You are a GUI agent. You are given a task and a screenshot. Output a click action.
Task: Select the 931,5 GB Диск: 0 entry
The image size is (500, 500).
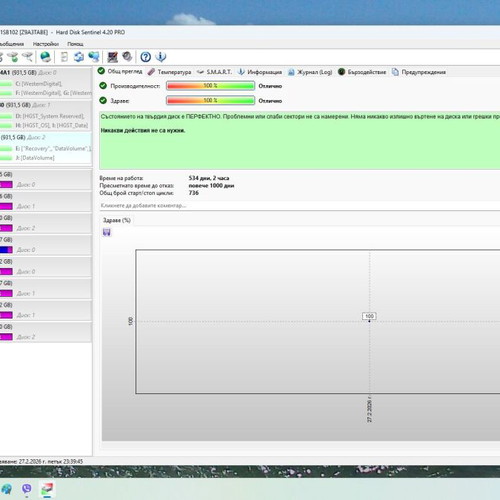(46, 72)
